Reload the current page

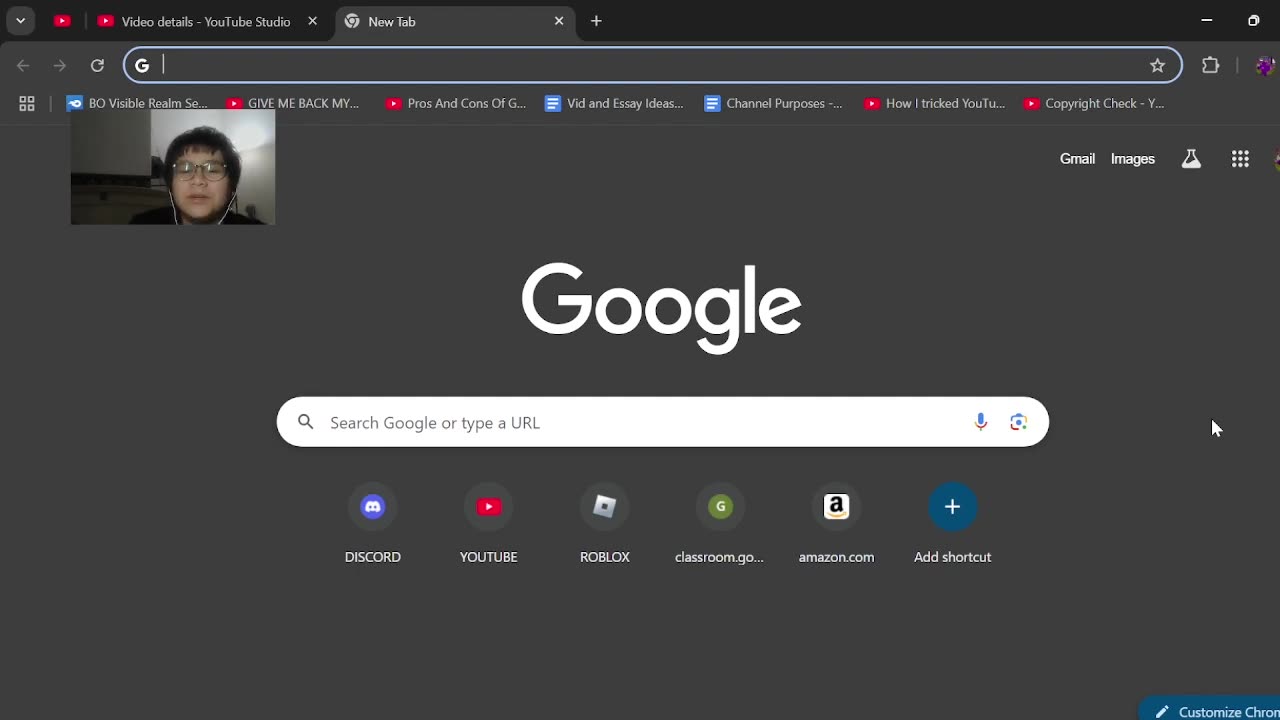pos(97,66)
